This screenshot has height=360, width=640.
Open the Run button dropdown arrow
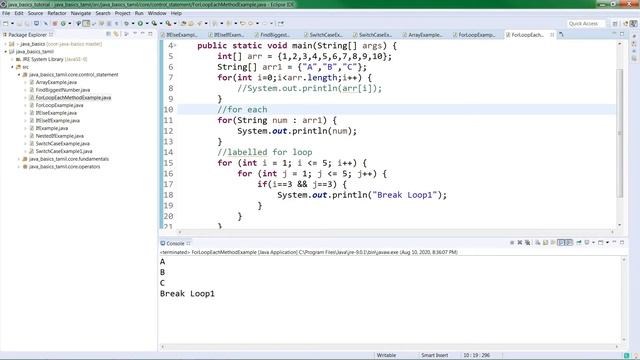(x=147, y=24)
